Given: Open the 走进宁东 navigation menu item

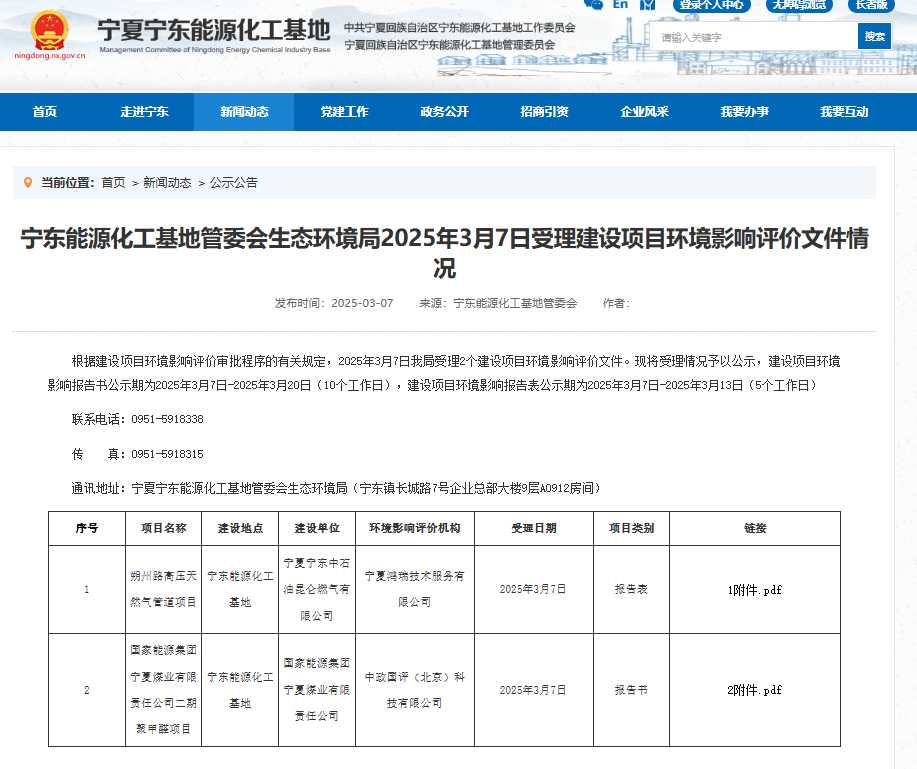Looking at the screenshot, I should [144, 112].
